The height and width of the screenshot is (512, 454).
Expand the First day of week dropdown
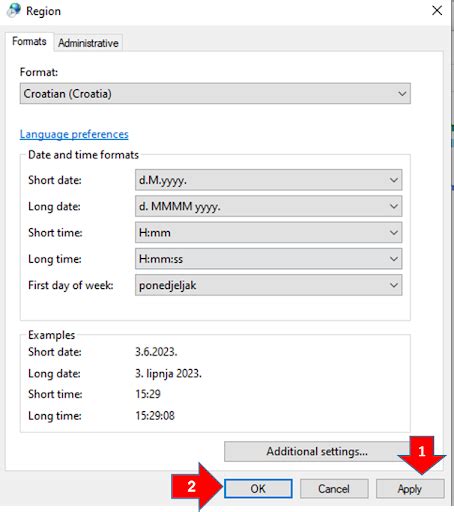[x=268, y=285]
